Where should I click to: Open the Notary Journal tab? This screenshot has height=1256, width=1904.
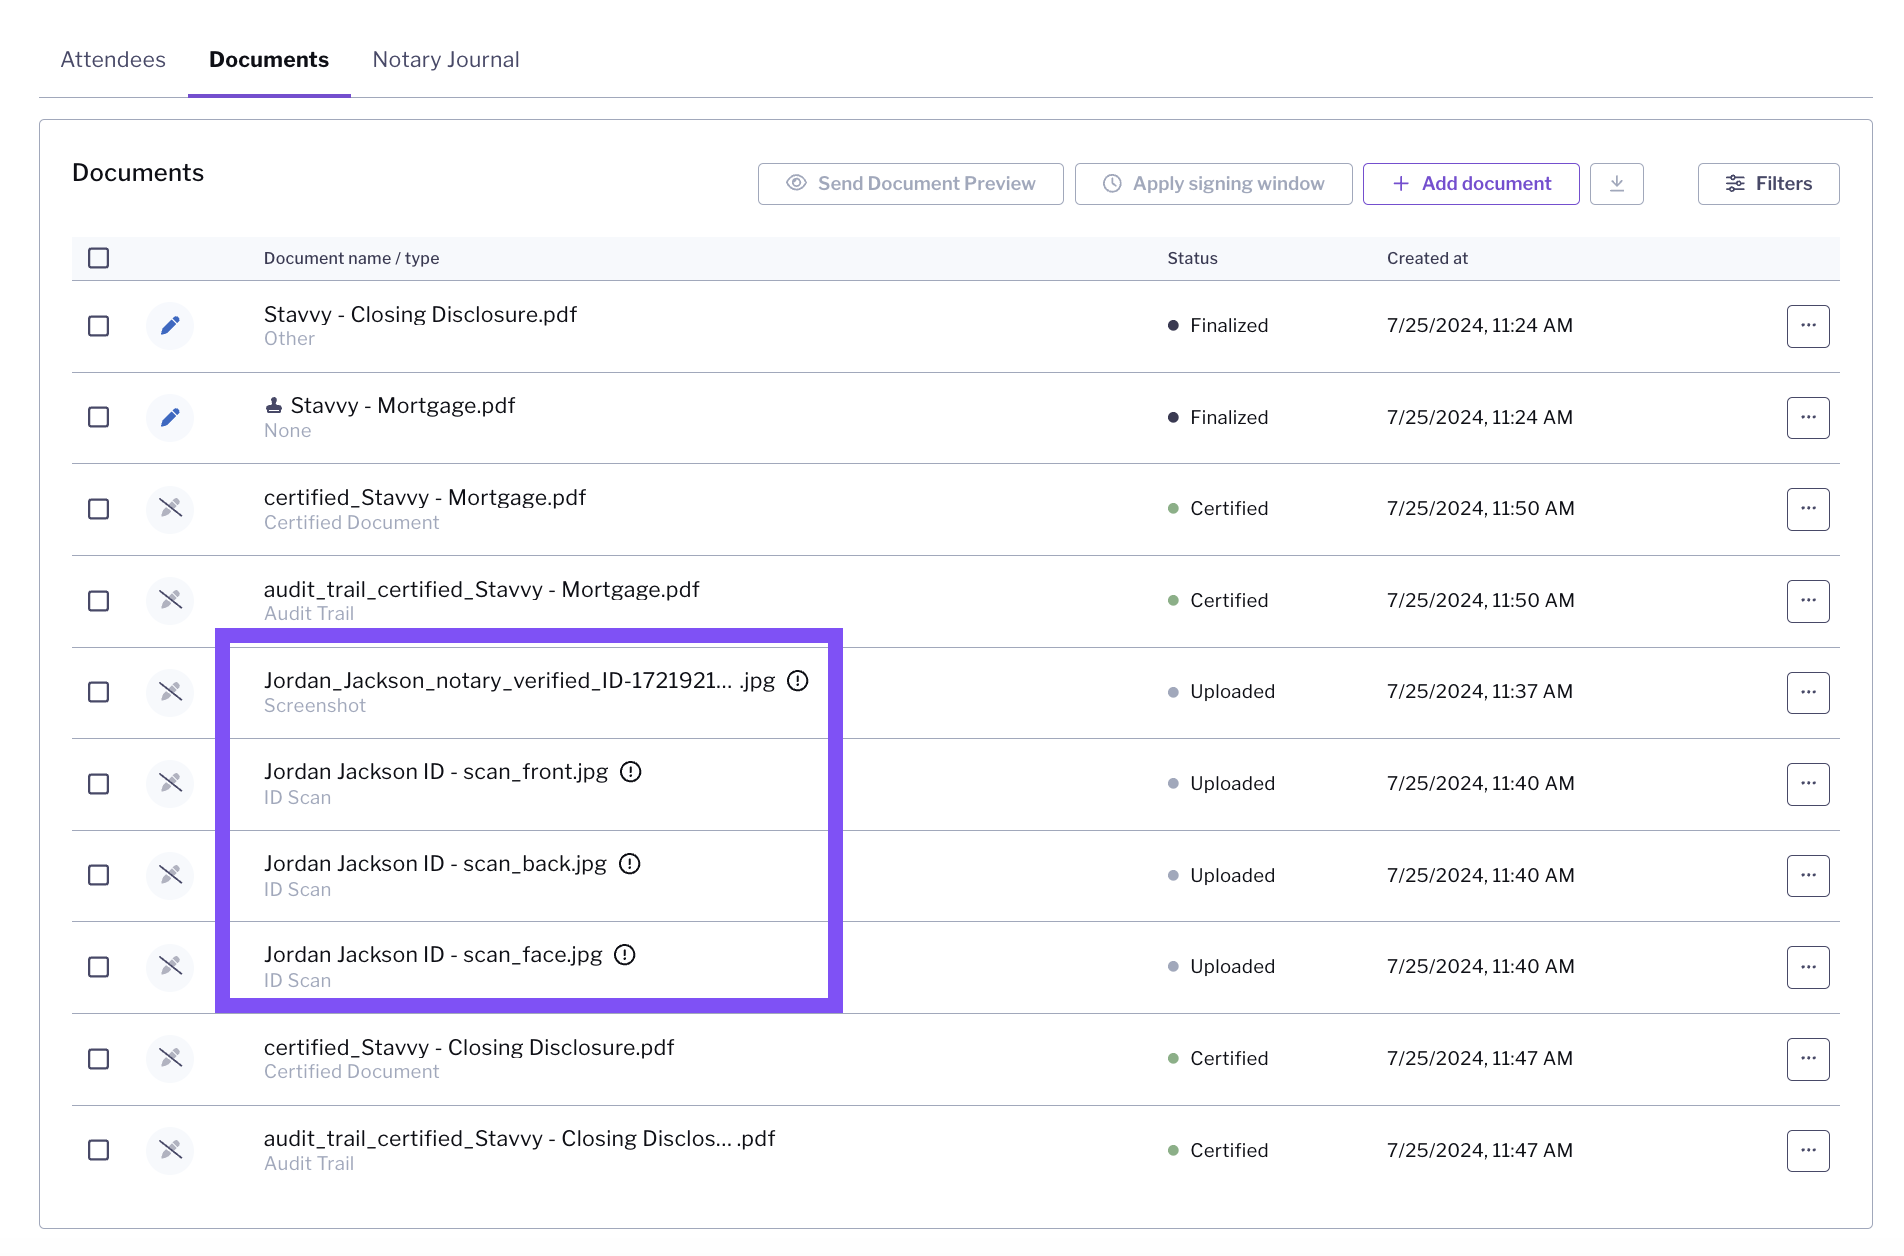(x=446, y=60)
